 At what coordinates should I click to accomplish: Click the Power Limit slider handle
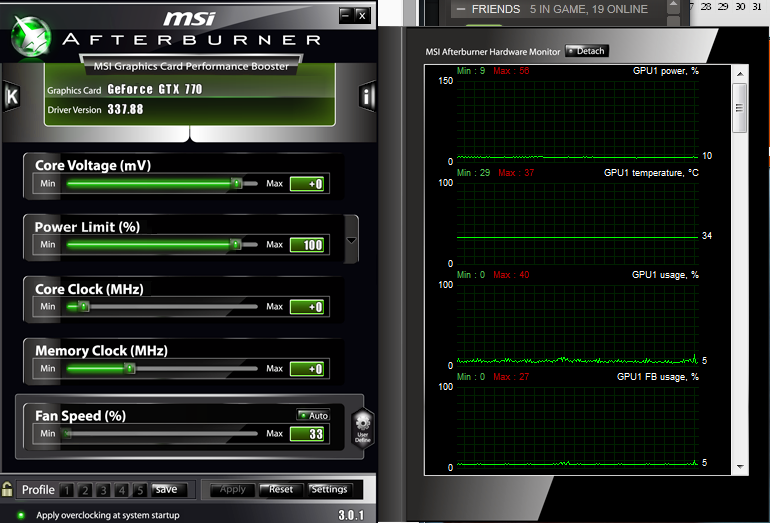[x=236, y=245]
